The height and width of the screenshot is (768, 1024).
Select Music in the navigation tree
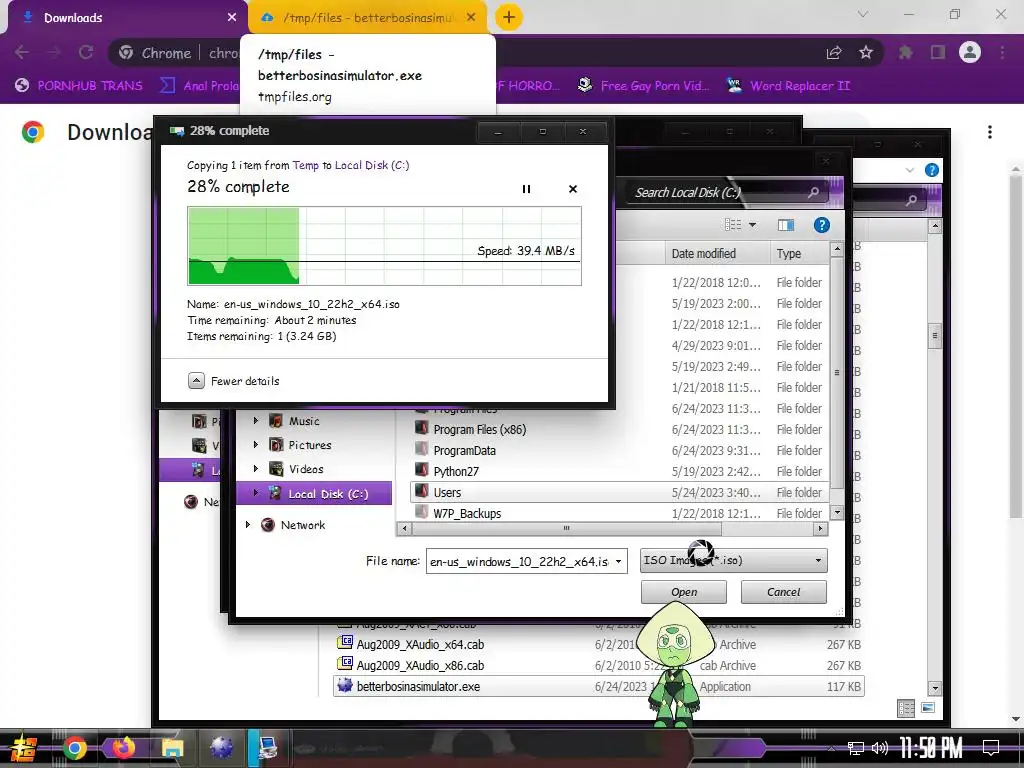pyautogui.click(x=304, y=421)
